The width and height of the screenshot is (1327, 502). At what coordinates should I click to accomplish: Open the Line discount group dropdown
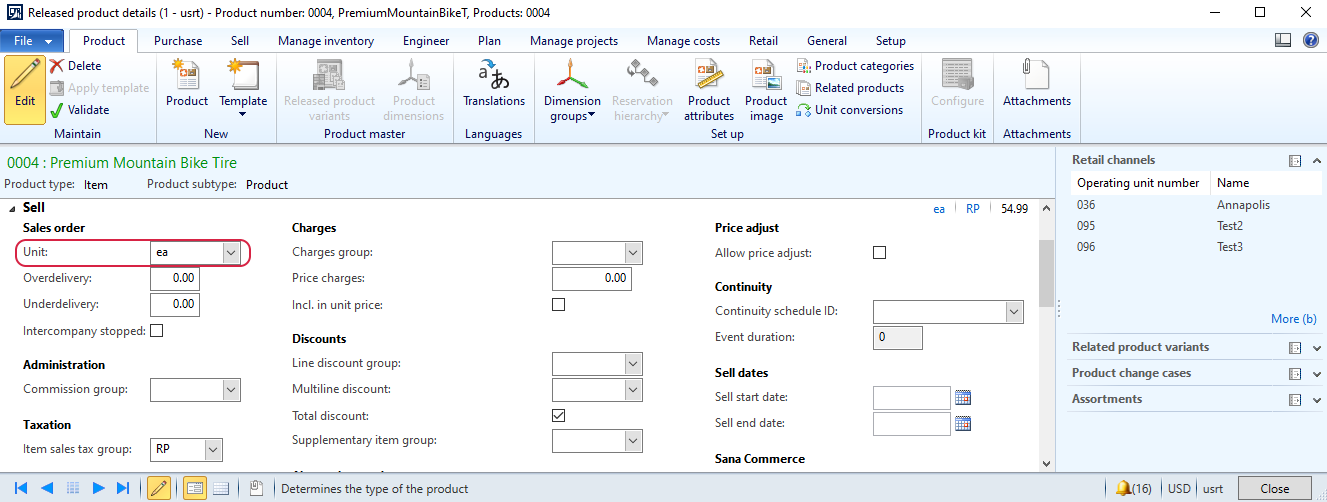(x=633, y=363)
